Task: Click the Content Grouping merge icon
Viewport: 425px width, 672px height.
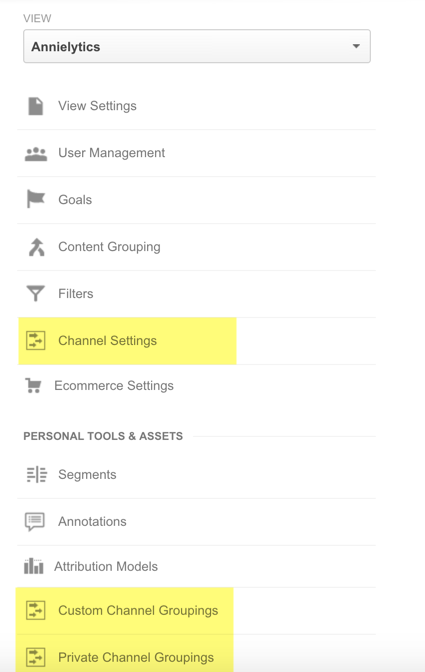Action: coord(36,247)
